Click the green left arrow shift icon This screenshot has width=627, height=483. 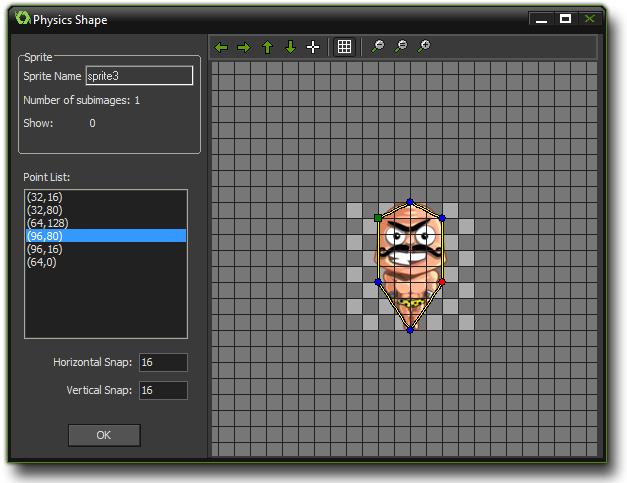(221, 47)
